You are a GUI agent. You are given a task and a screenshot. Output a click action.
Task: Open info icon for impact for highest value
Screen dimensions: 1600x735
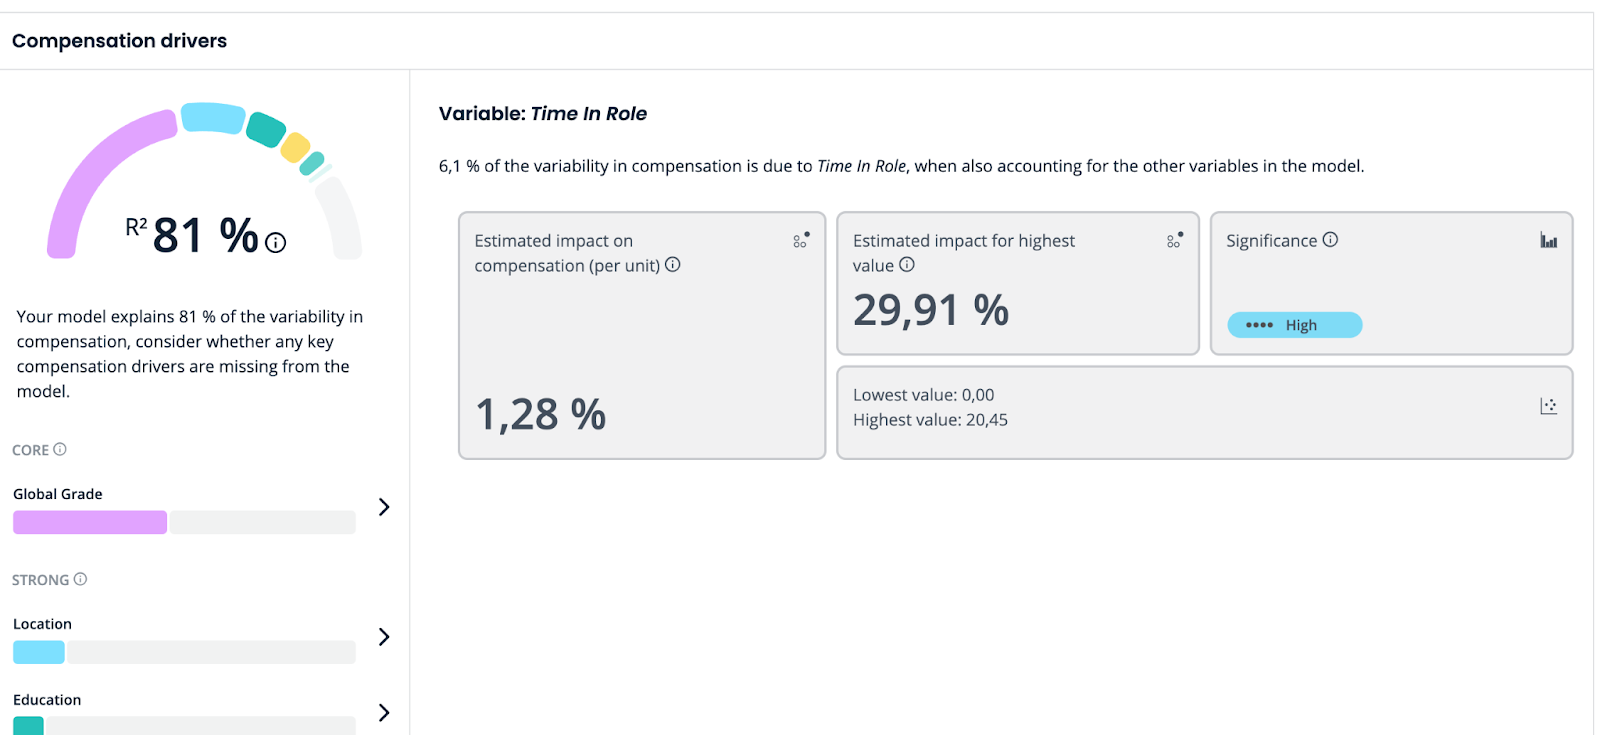coord(907,265)
